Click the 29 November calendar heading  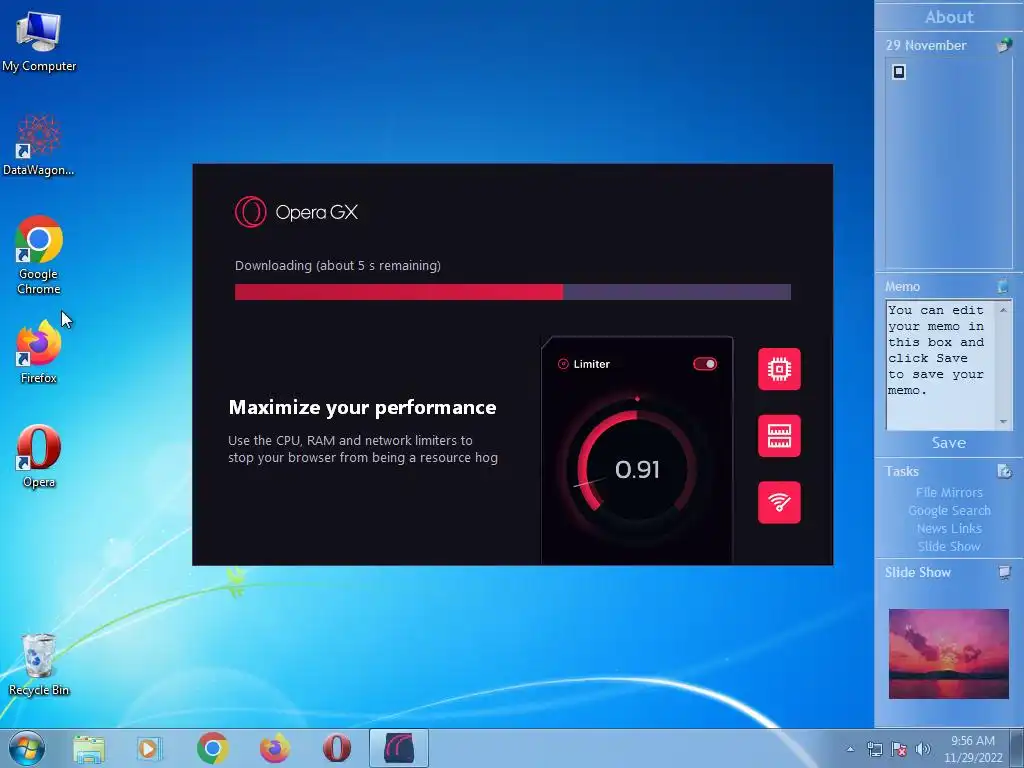click(x=926, y=45)
